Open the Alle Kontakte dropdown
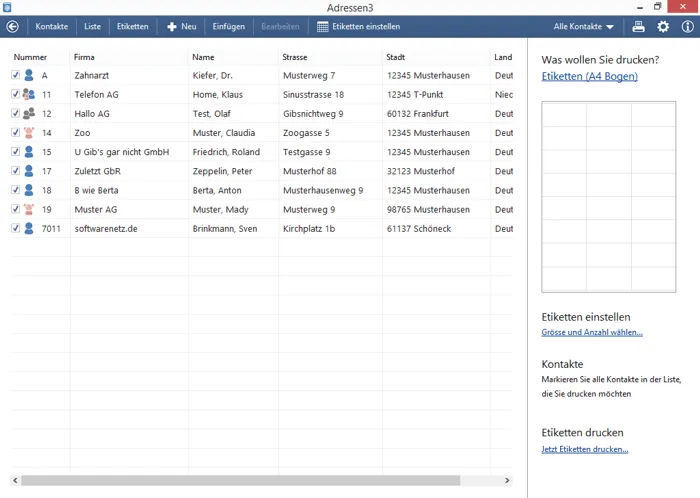This screenshot has width=700, height=498. click(584, 27)
